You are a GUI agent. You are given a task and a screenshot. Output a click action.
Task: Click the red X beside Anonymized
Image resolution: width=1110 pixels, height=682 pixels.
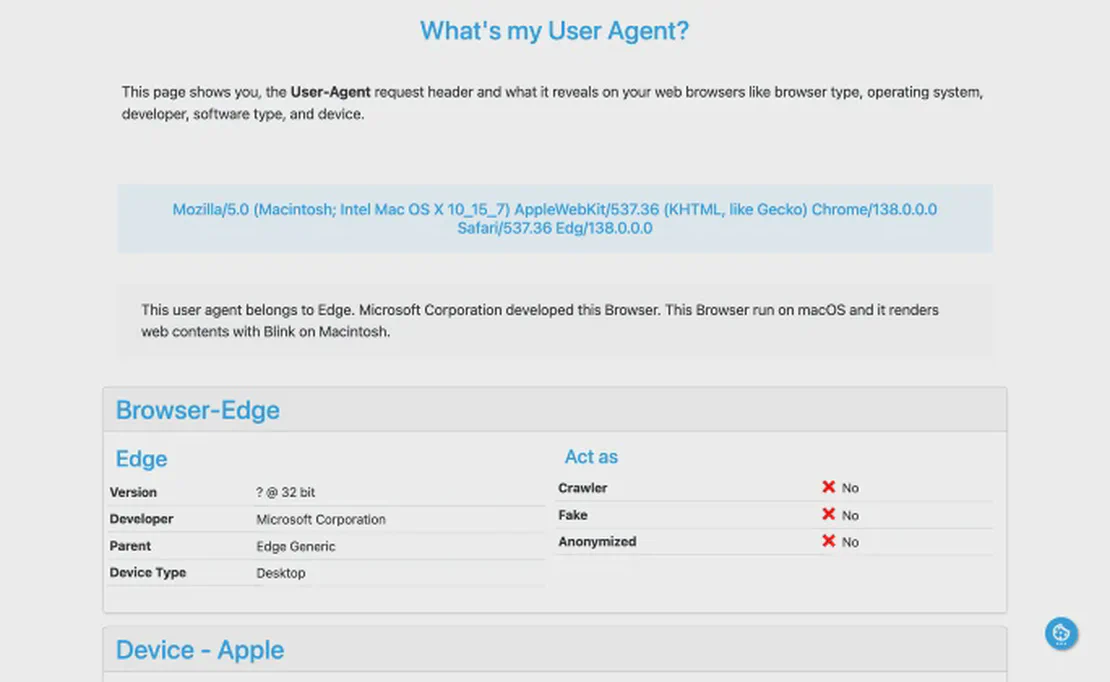tap(828, 541)
